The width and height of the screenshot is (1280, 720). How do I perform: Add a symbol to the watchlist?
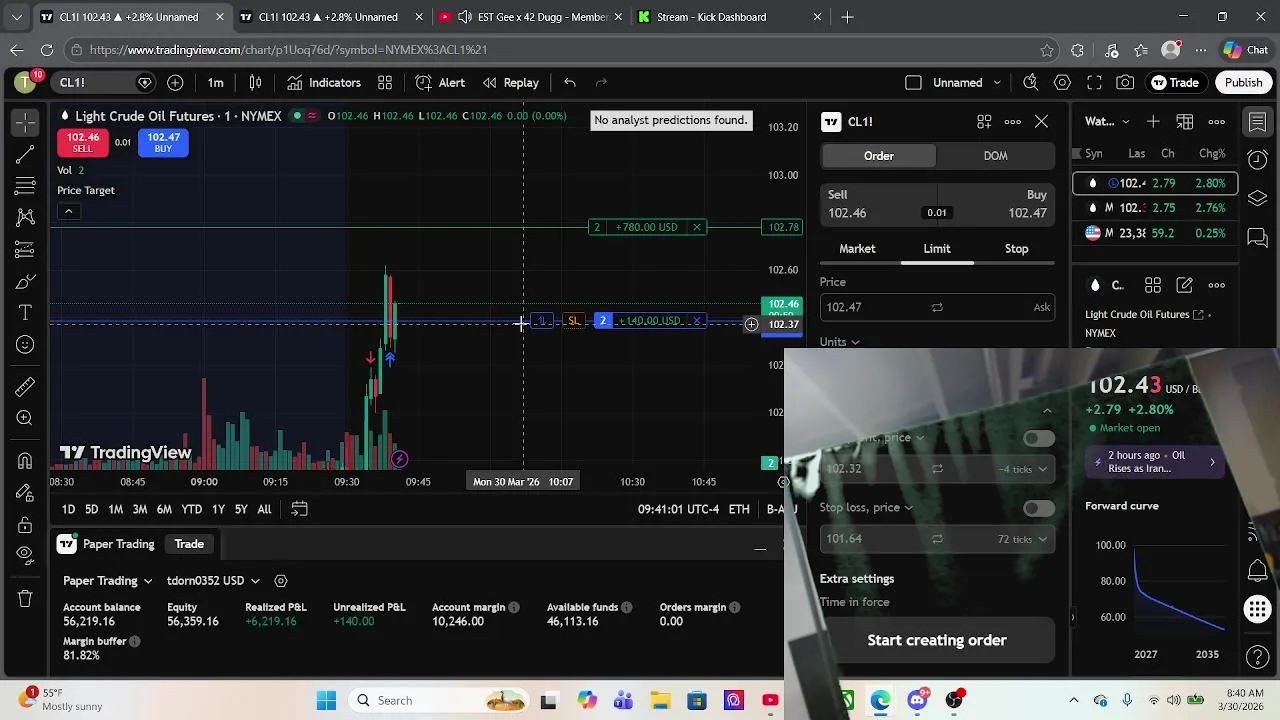pos(1153,122)
